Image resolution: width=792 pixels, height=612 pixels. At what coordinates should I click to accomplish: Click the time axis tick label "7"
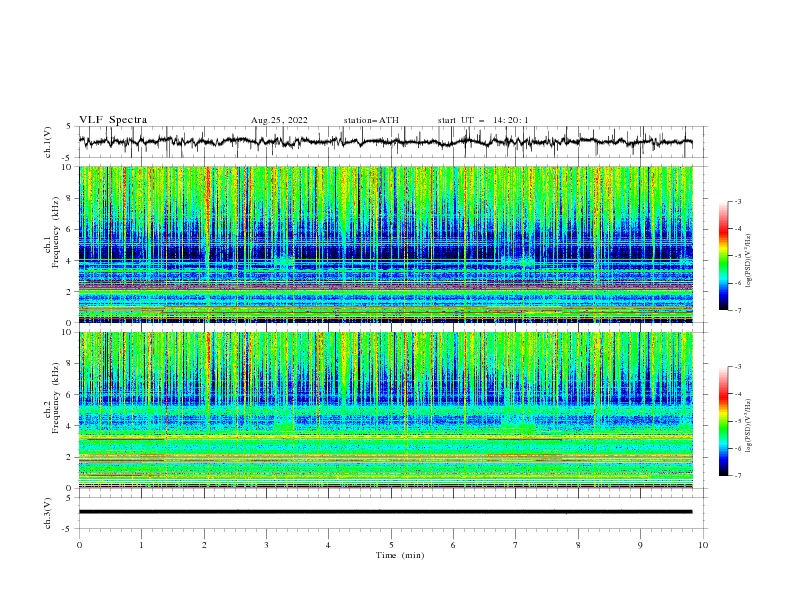pos(516,545)
